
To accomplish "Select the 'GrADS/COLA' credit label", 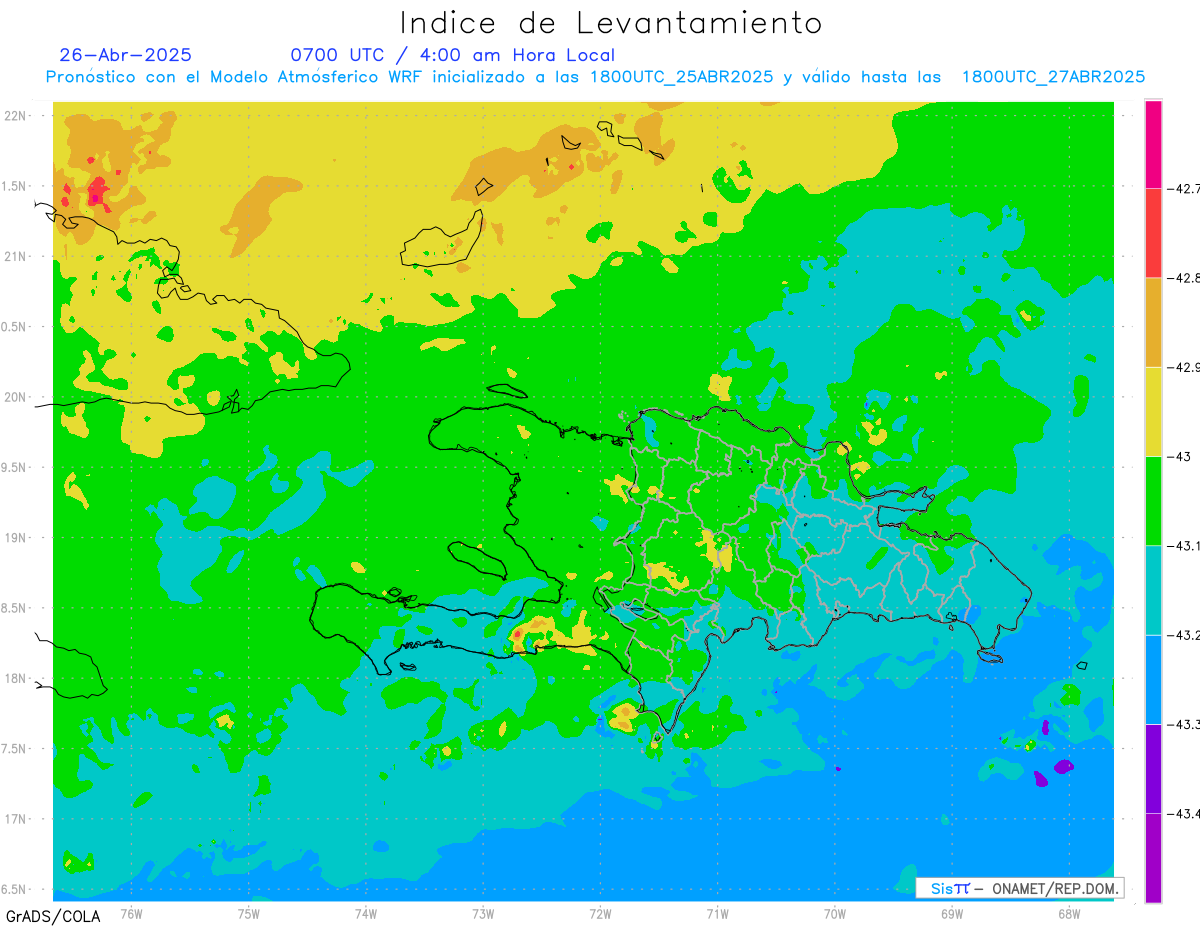I will (x=51, y=916).
